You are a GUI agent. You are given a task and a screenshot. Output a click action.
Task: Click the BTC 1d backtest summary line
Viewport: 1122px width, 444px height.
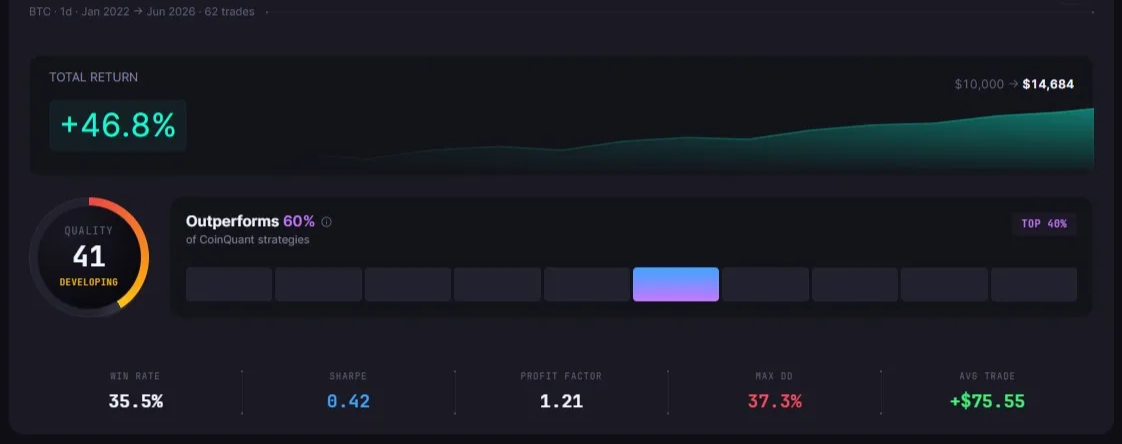point(142,12)
